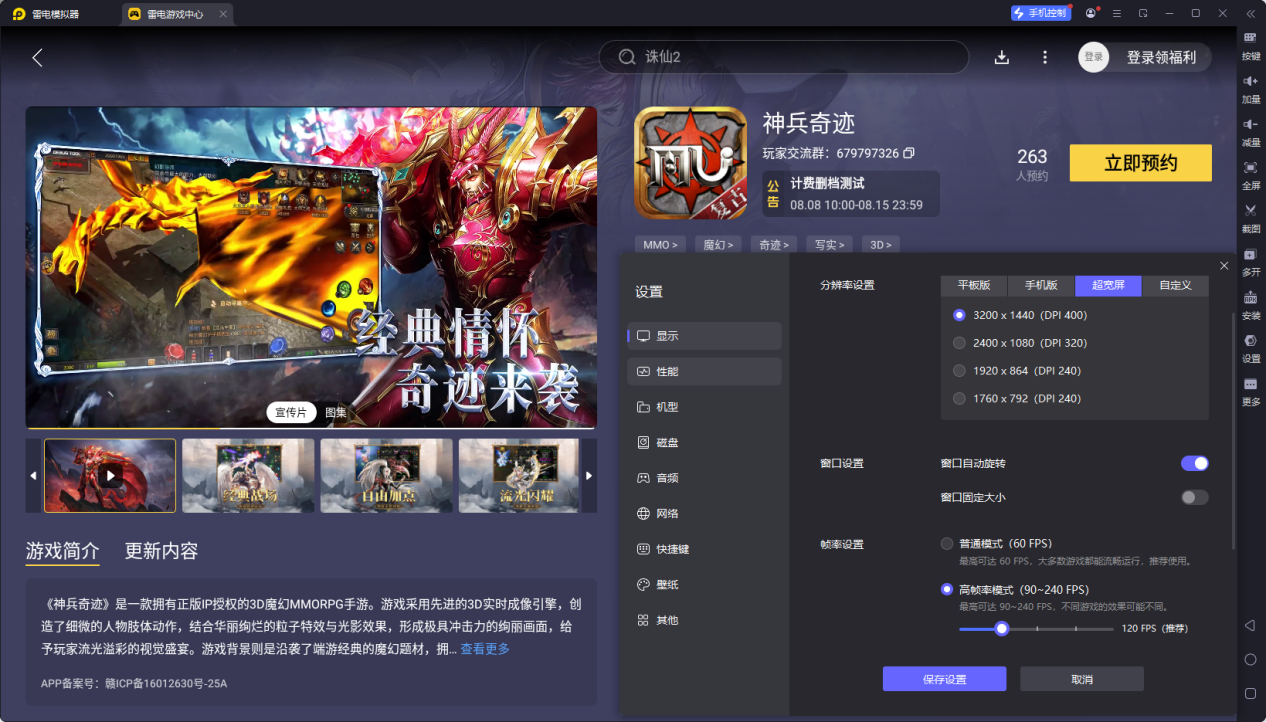Click the 取消 button

(x=1082, y=679)
